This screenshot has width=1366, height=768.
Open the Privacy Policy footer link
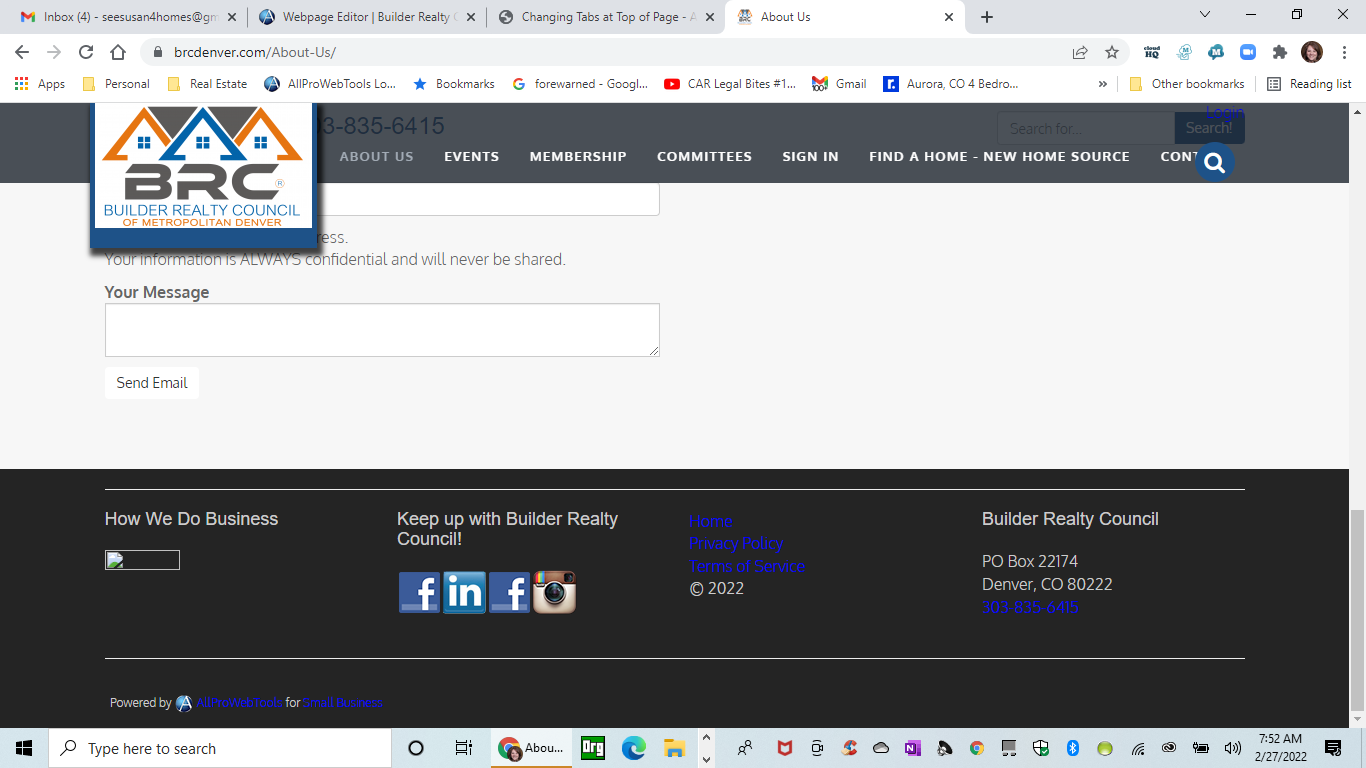(x=736, y=543)
